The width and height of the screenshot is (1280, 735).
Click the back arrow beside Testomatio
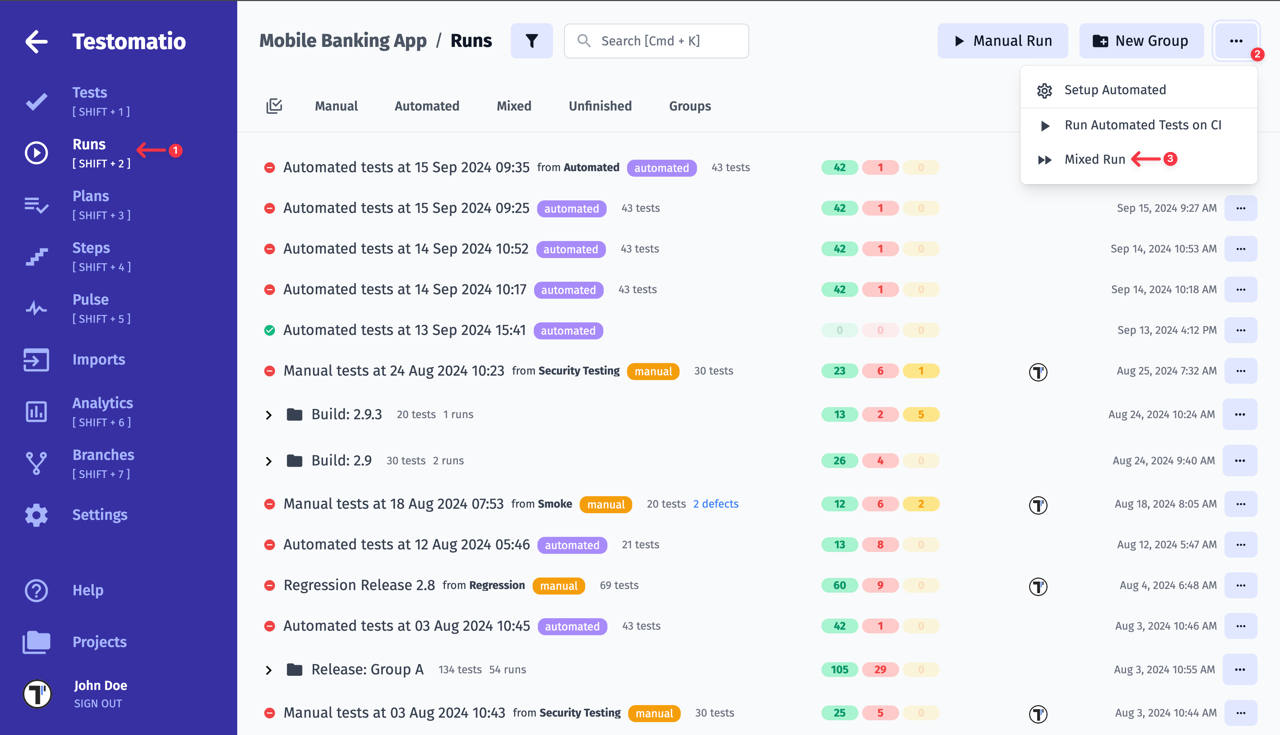point(36,41)
